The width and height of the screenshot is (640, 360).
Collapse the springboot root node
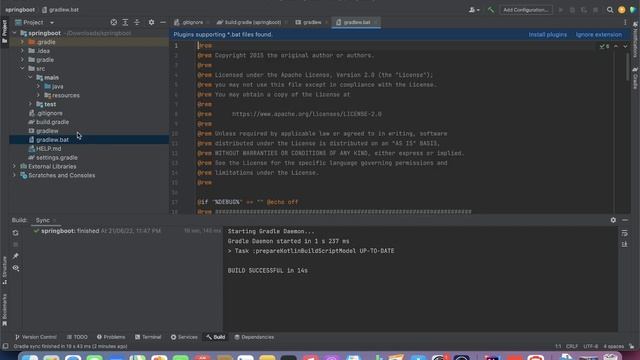click(x=15, y=33)
